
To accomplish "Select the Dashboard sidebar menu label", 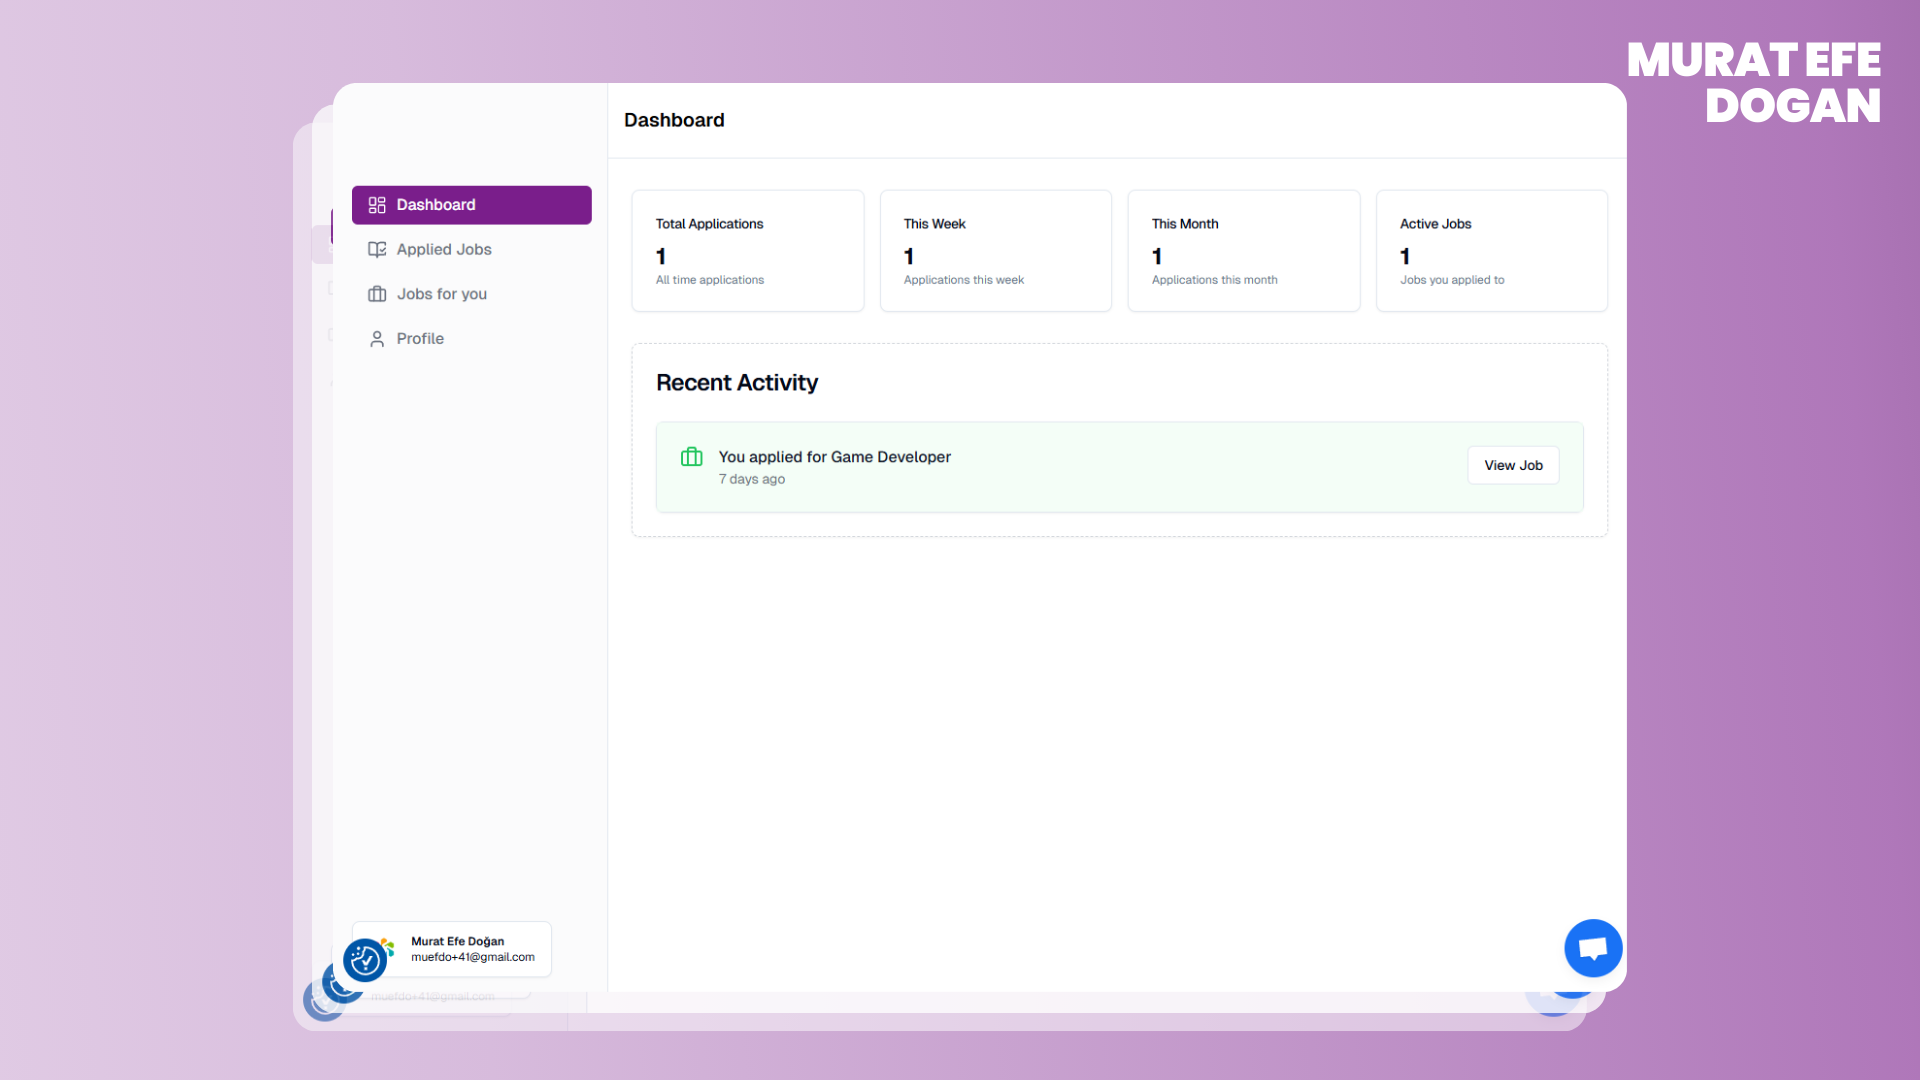I will [436, 205].
